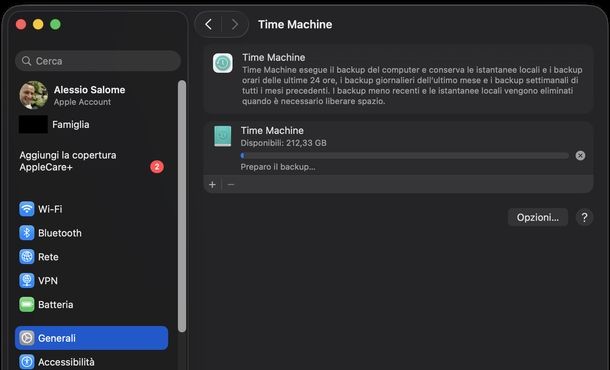This screenshot has width=610, height=370.
Task: Click the black Famiglia thumbnail
Action: (33, 124)
